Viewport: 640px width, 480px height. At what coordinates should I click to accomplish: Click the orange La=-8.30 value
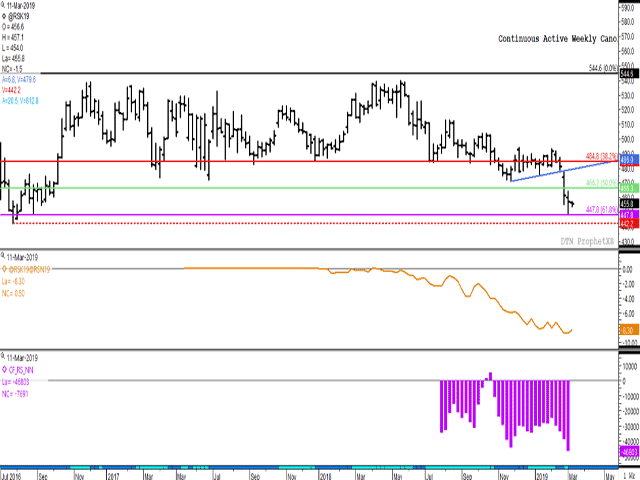click(x=13, y=282)
